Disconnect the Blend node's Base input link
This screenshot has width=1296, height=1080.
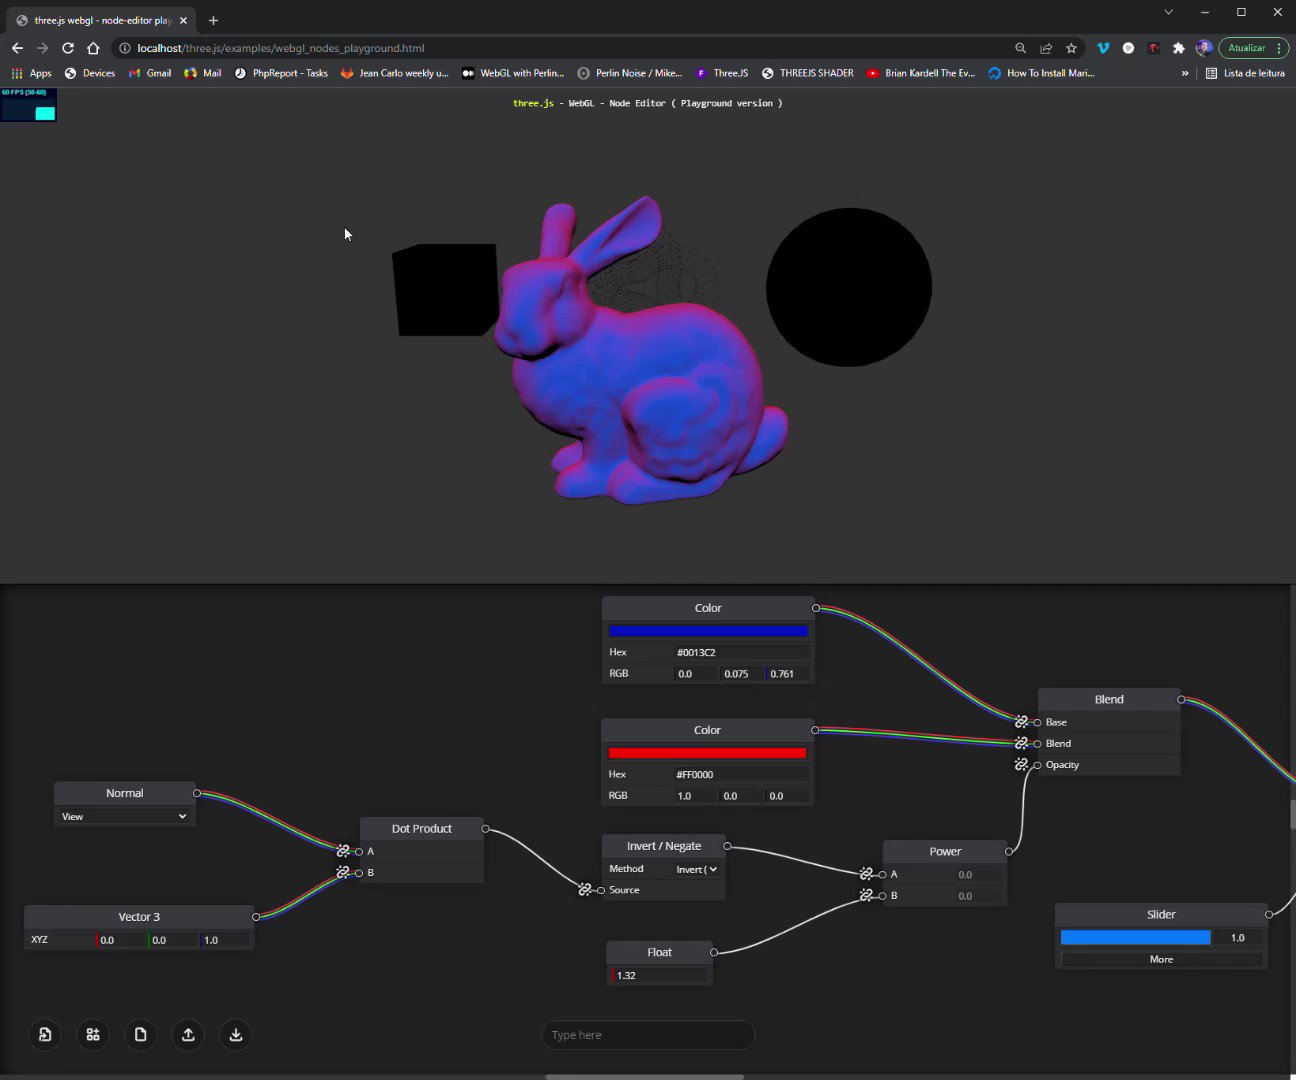1022,721
